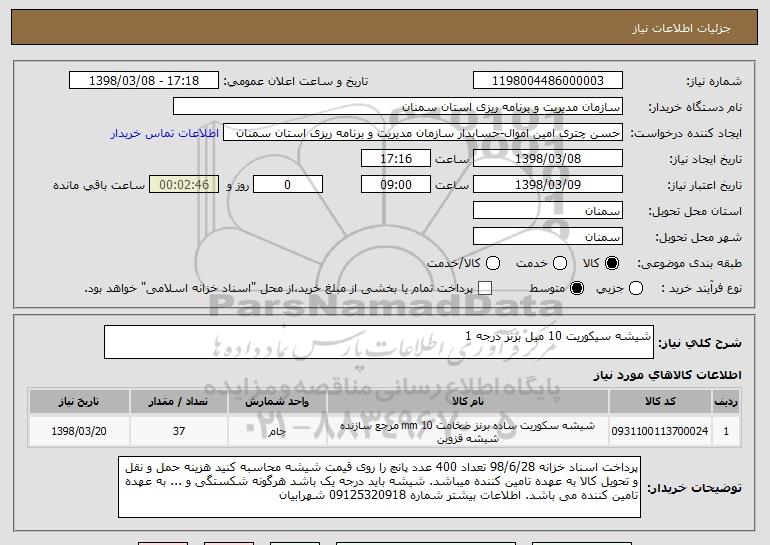Toggle the اسناد خزانه اسلامی payment checkbox
This screenshot has height=545, width=770.
(485, 288)
